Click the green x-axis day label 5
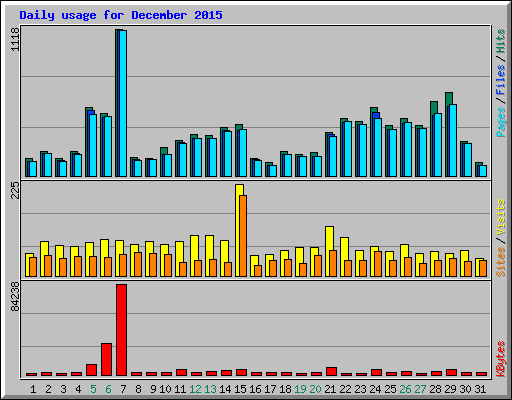Screen dimensions: 512x400 93,389
